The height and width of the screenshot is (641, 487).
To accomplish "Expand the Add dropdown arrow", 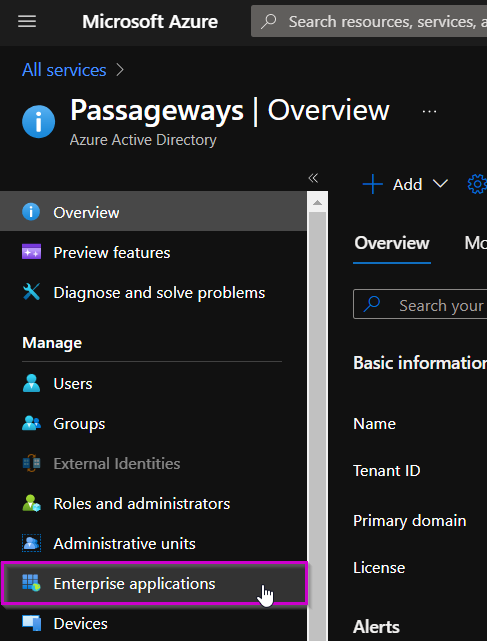I will (440, 184).
